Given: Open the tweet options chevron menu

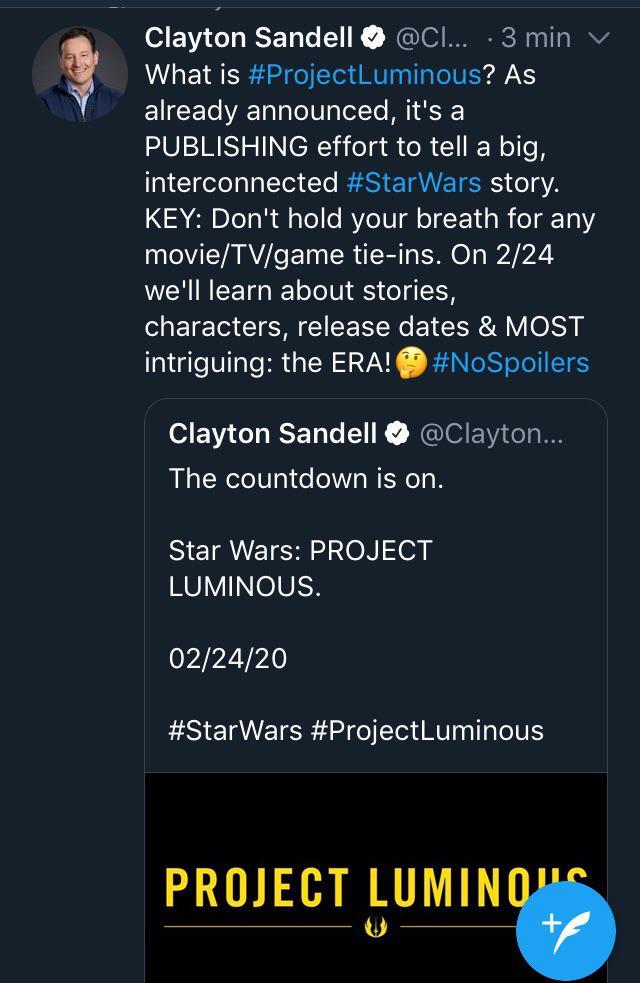Looking at the screenshot, I should coord(600,38).
